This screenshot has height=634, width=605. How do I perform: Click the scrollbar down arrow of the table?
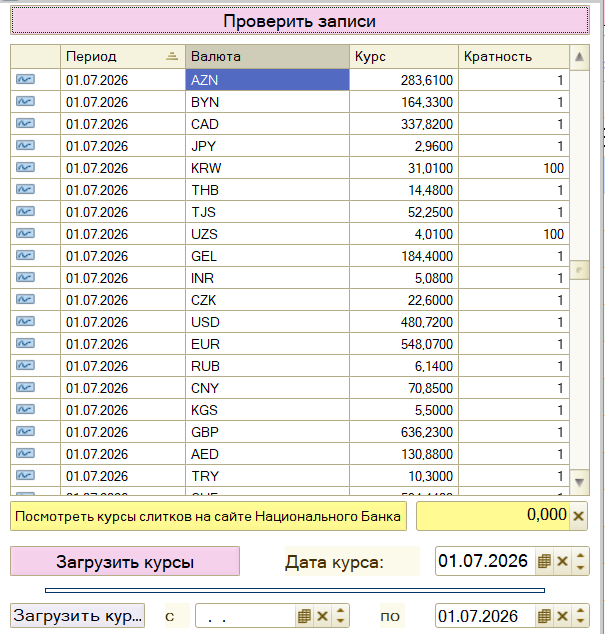tap(579, 482)
